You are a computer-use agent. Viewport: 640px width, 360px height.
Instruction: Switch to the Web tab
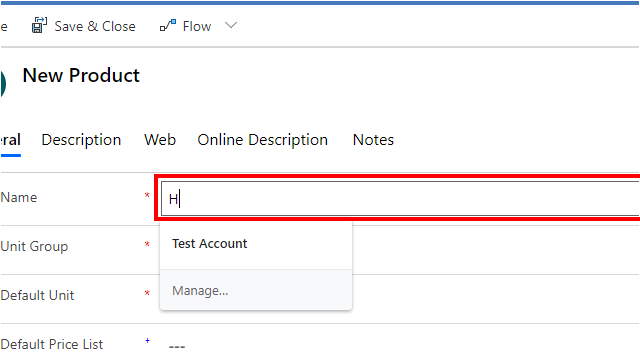point(160,140)
